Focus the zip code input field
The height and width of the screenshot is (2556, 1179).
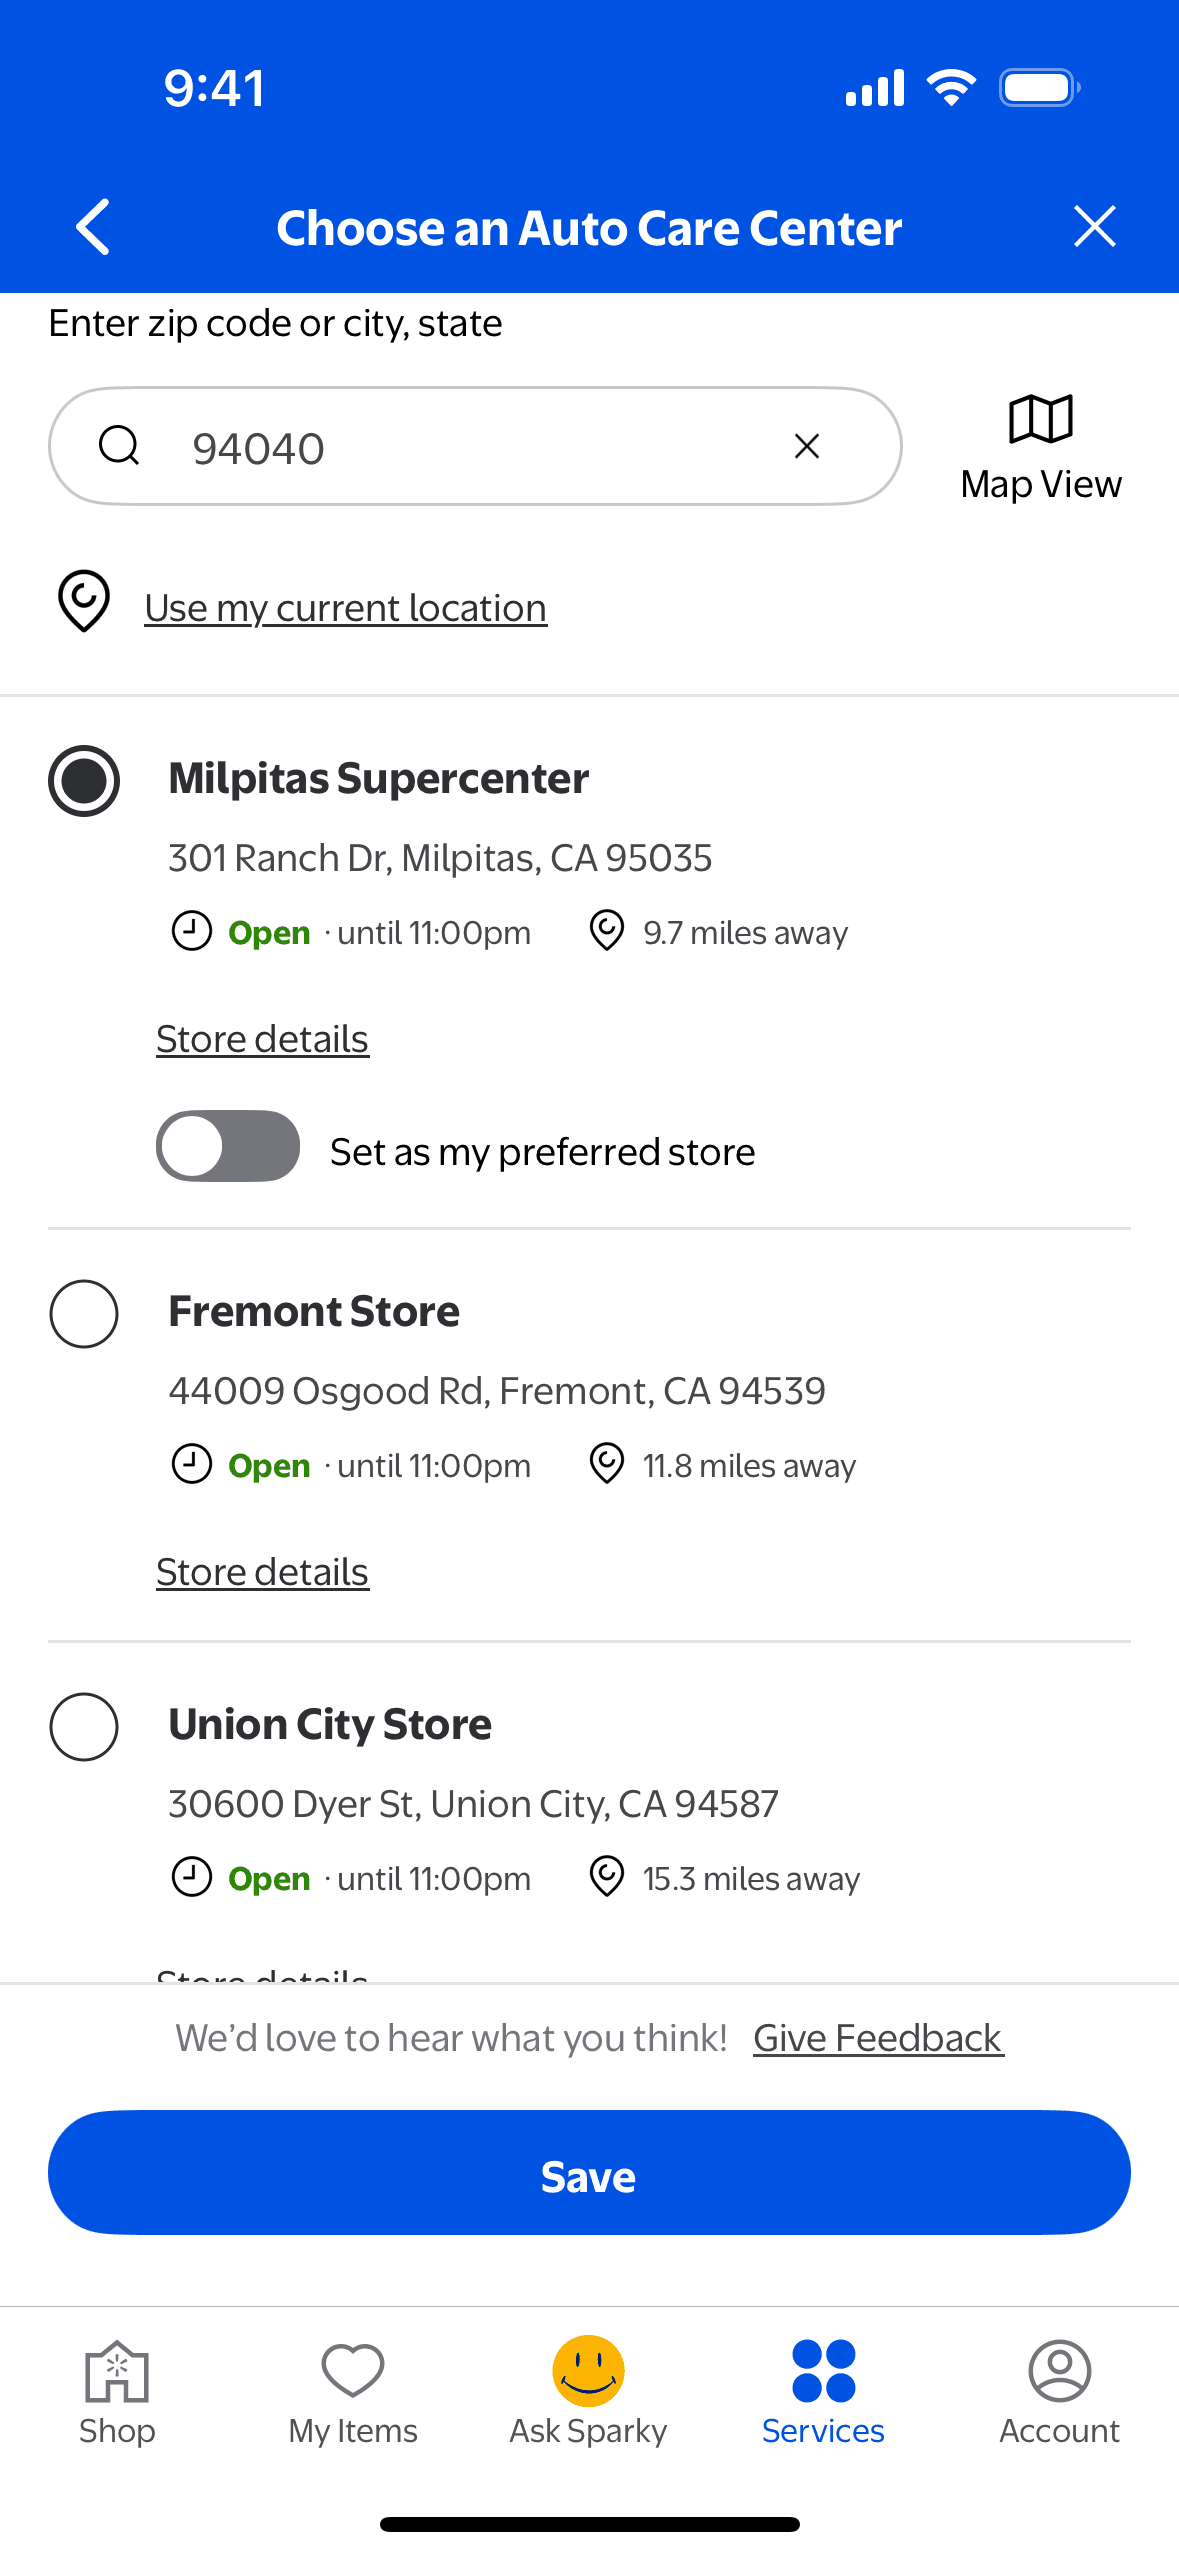point(480,447)
